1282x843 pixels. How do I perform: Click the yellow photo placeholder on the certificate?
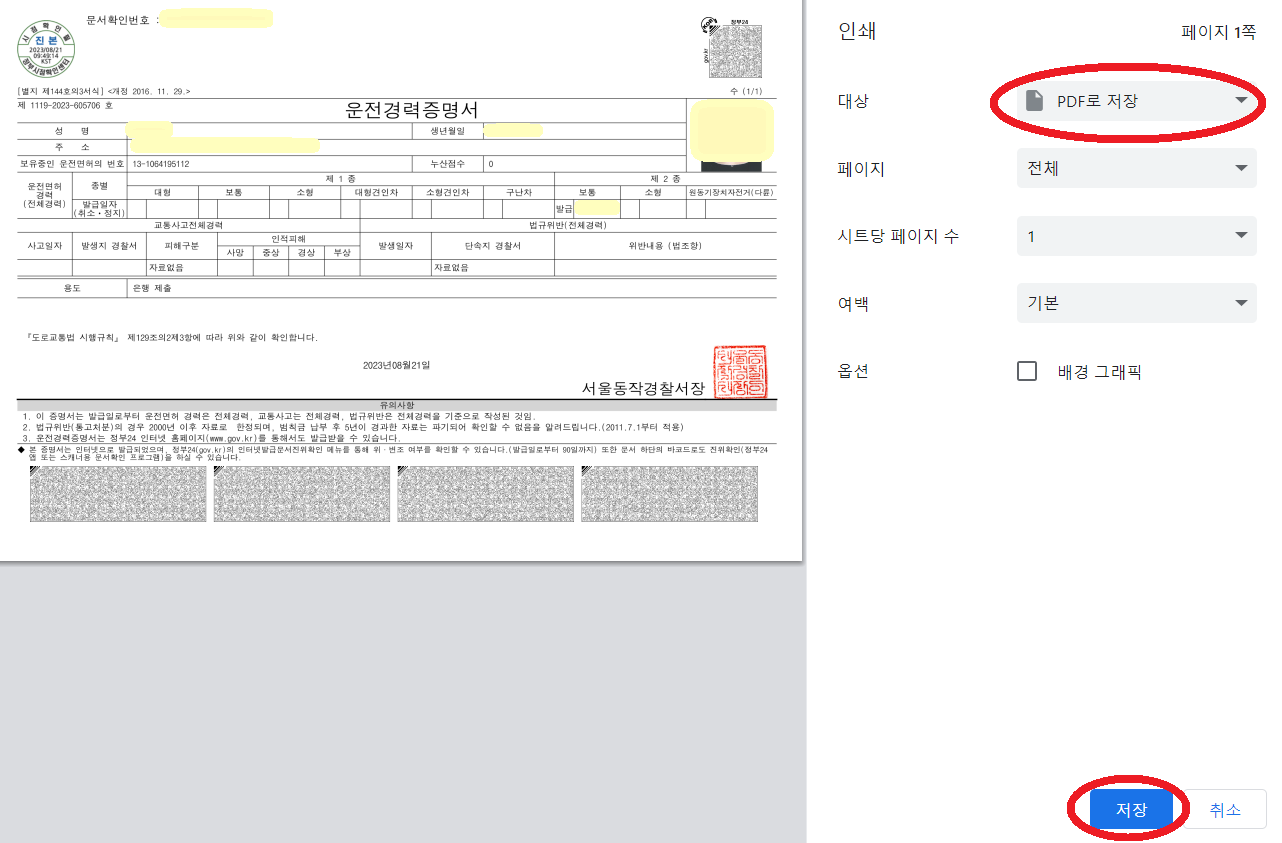(733, 130)
